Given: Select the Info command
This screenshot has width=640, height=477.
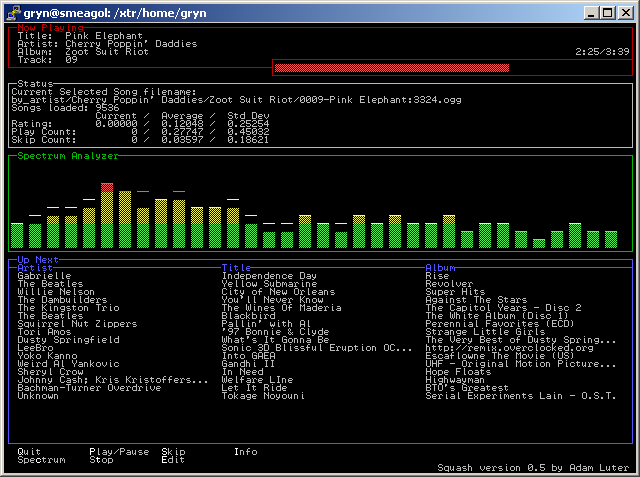Looking at the screenshot, I should click(245, 452).
